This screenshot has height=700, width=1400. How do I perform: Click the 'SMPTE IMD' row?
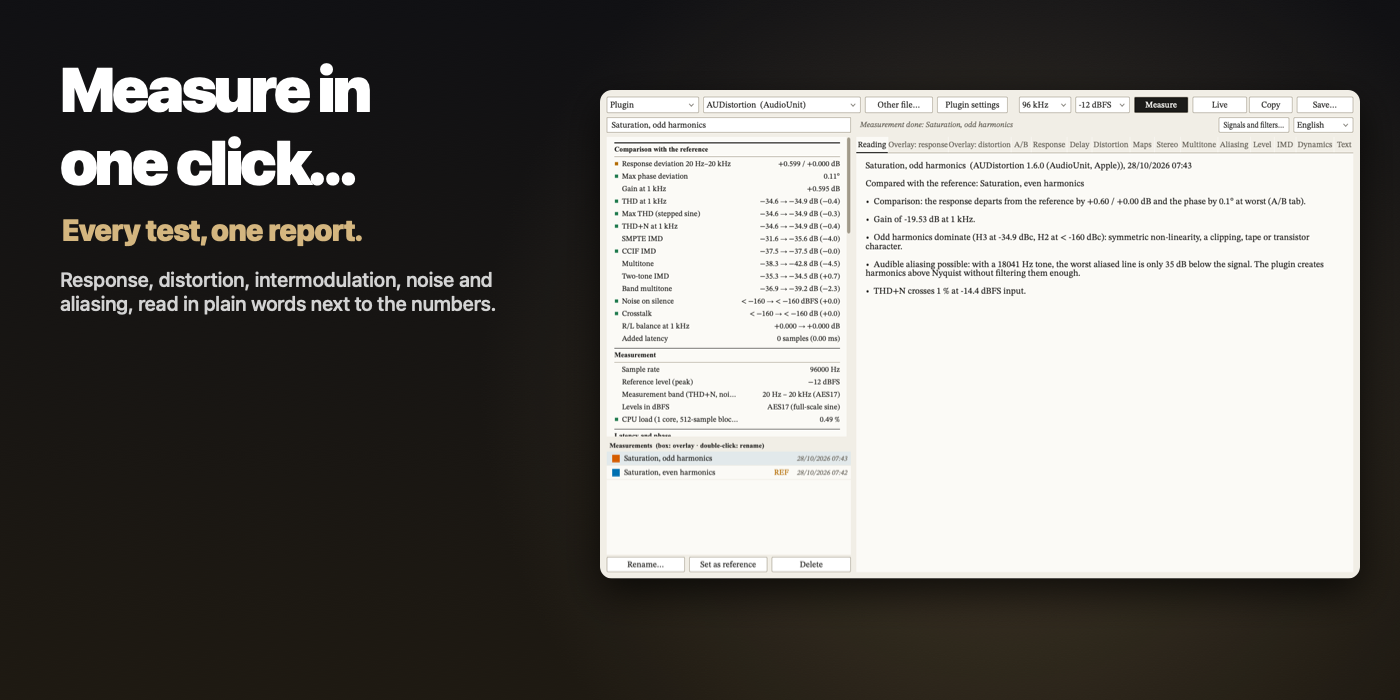[x=727, y=239]
